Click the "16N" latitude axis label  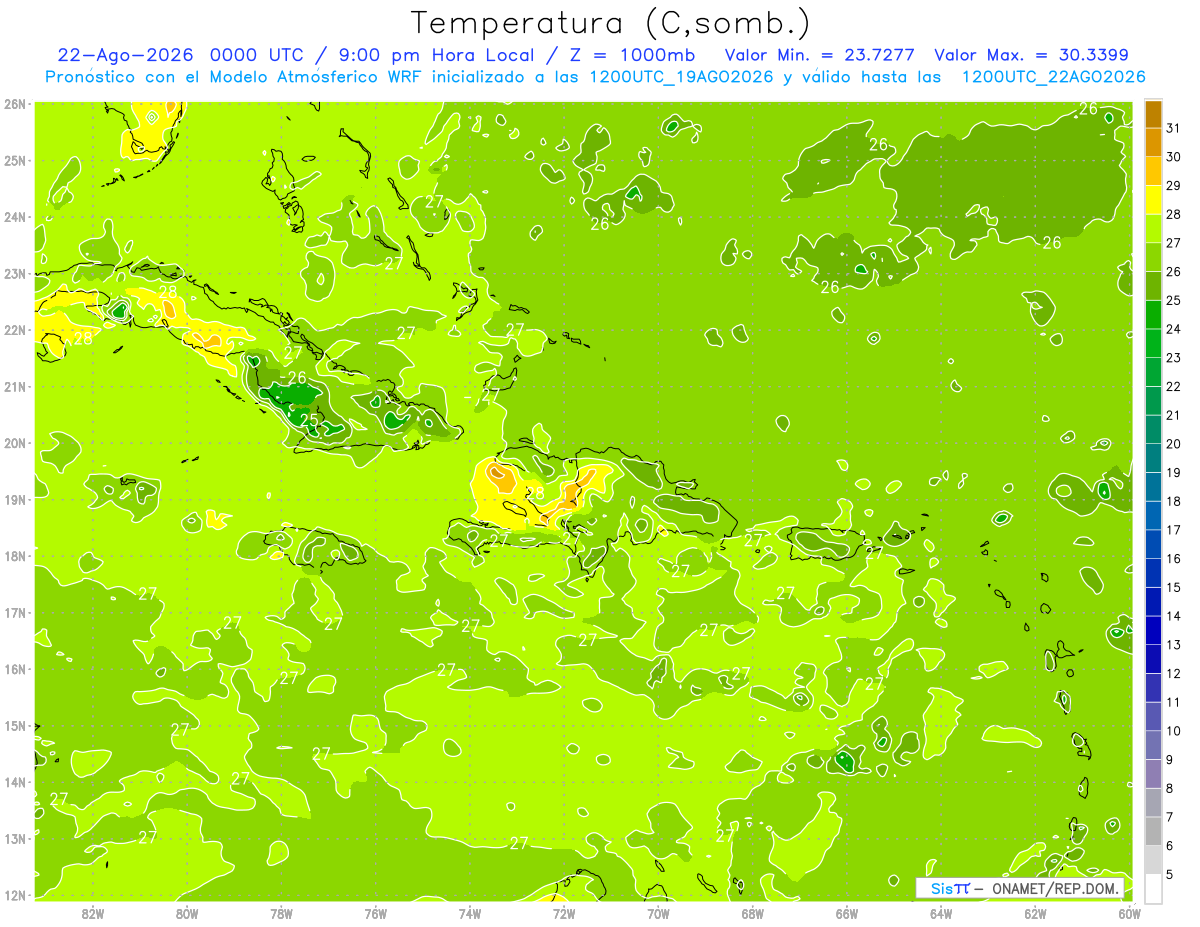pos(15,669)
